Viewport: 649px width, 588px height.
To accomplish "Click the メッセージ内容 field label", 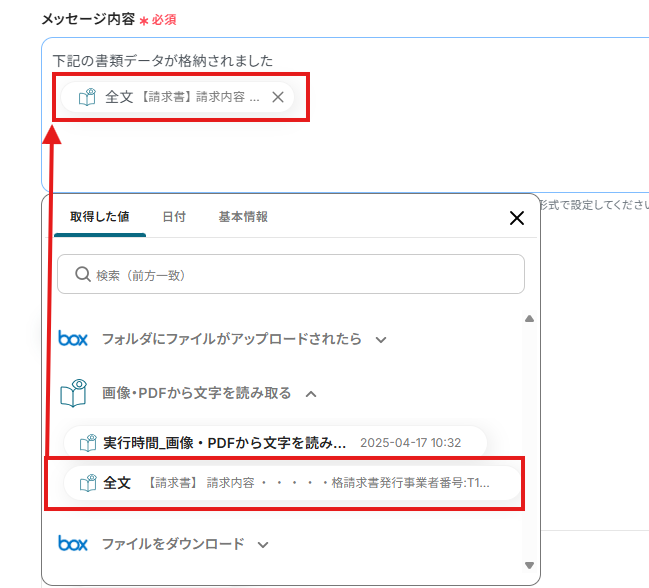I will point(88,19).
